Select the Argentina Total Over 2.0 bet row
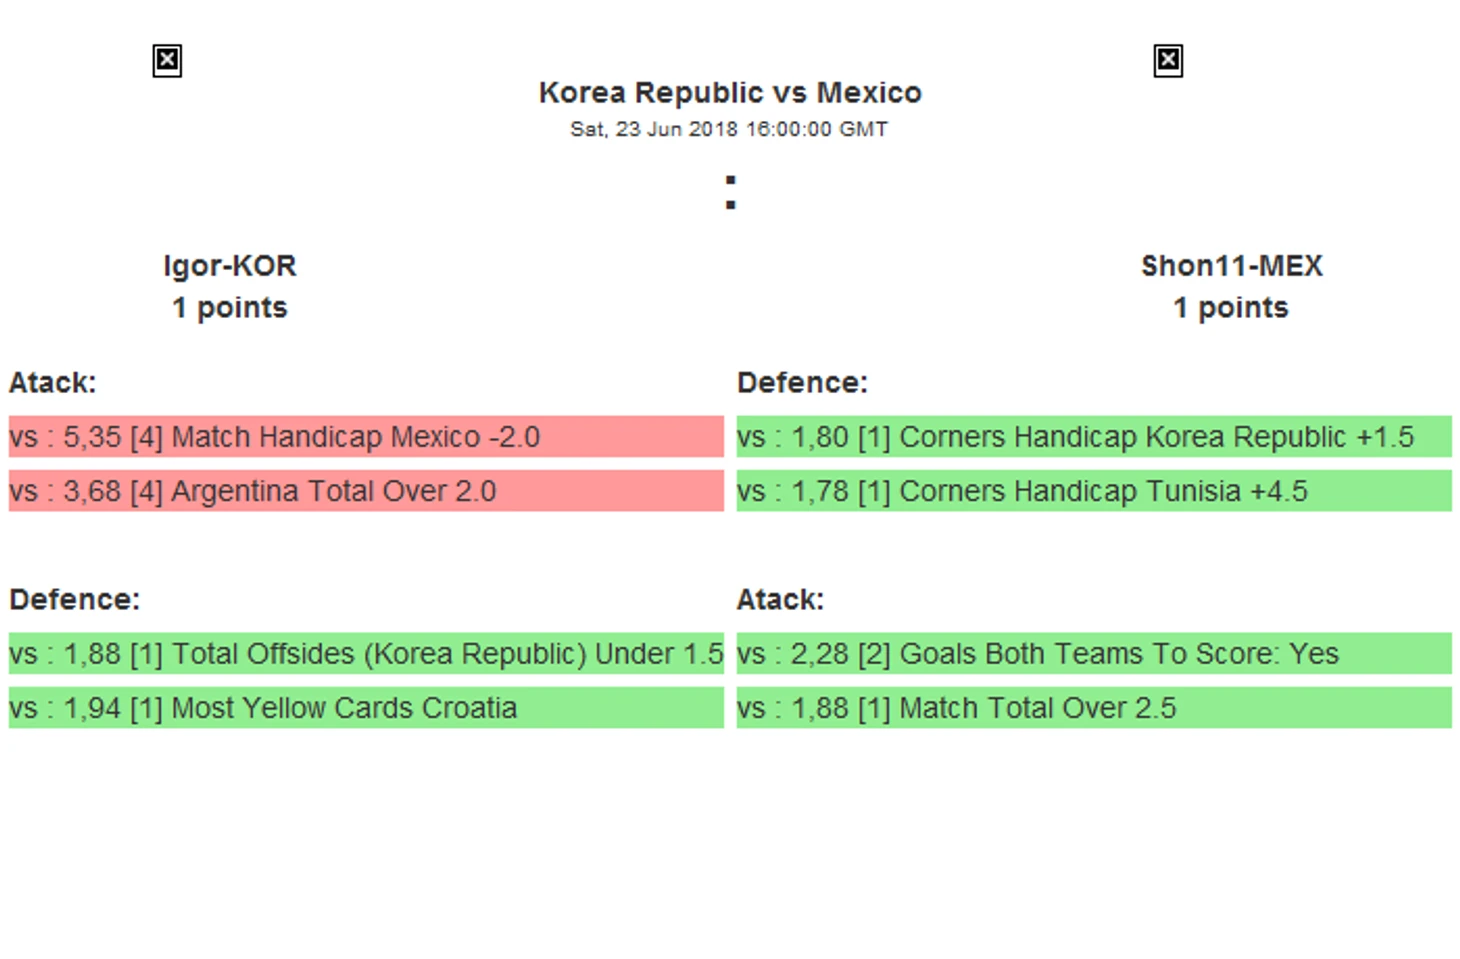This screenshot has height=959, width=1460. 366,491
